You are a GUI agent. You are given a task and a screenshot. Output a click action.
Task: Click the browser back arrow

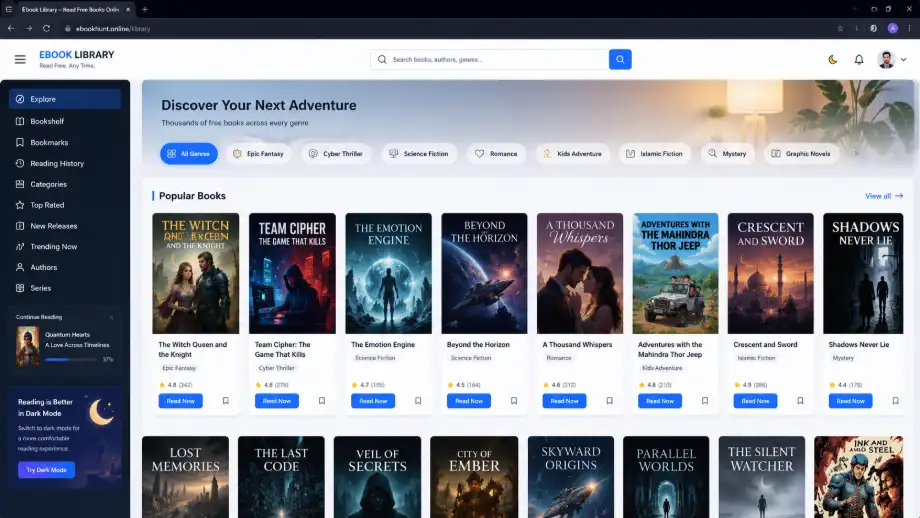[x=11, y=28]
